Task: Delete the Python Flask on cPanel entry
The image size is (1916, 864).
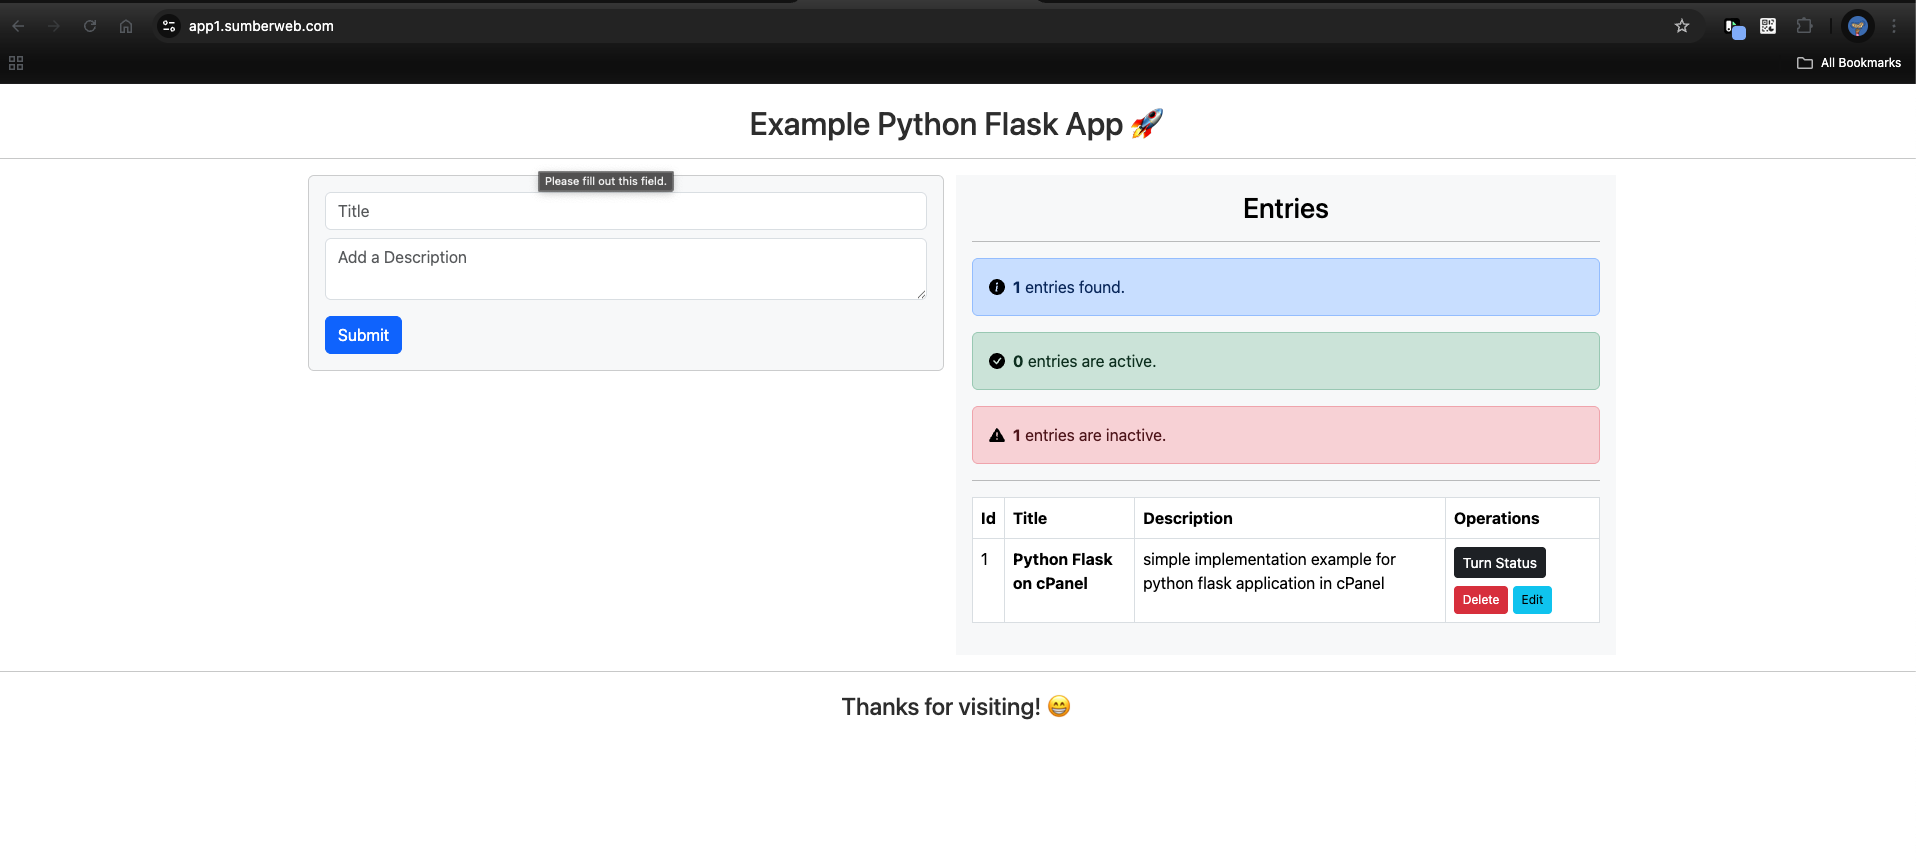Action: tap(1480, 600)
